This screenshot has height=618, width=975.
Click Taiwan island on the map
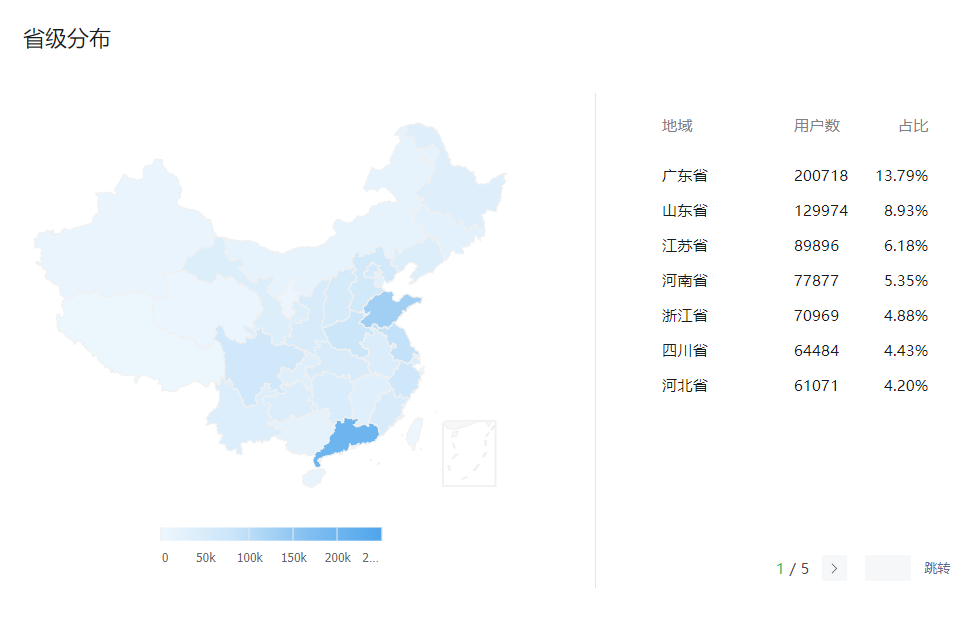[415, 433]
